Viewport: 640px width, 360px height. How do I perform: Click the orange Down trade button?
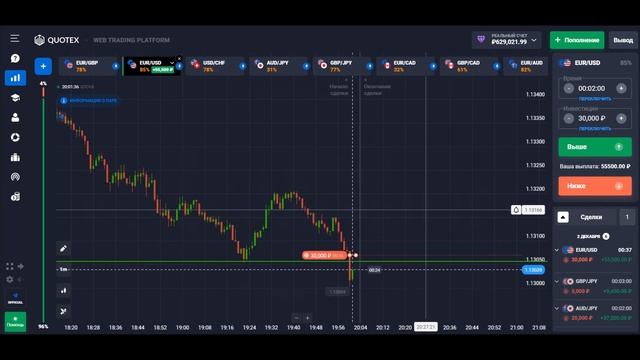click(x=595, y=186)
